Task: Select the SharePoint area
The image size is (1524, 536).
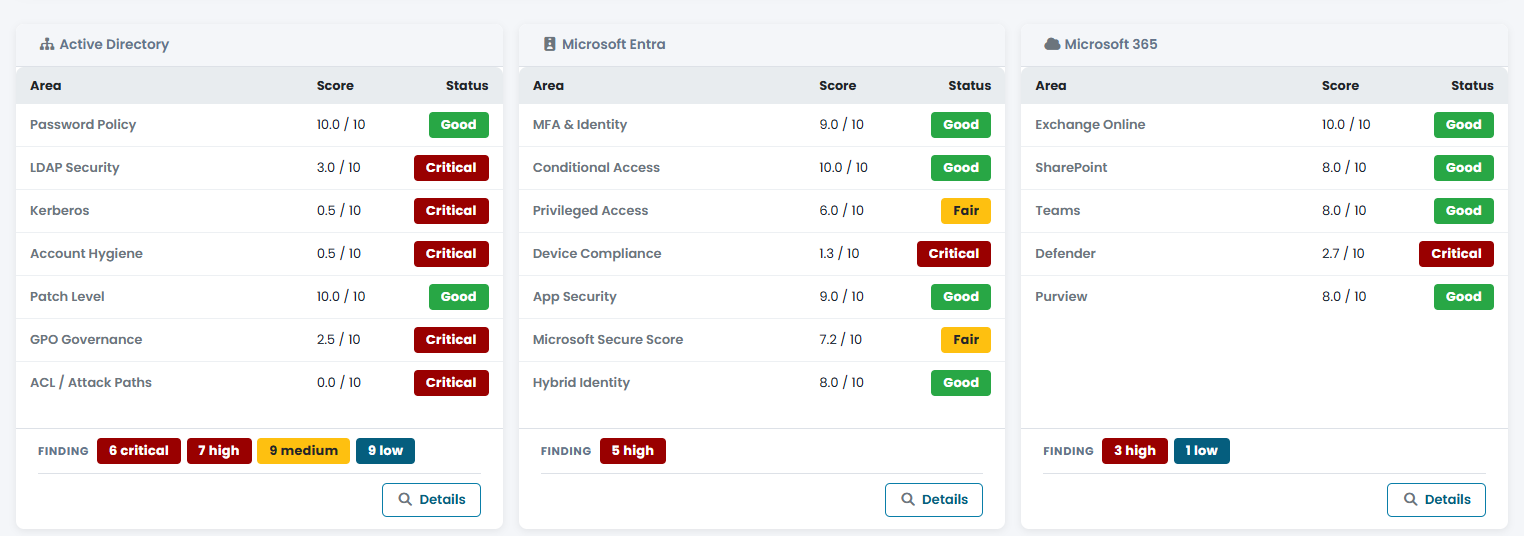Action: (x=1071, y=168)
